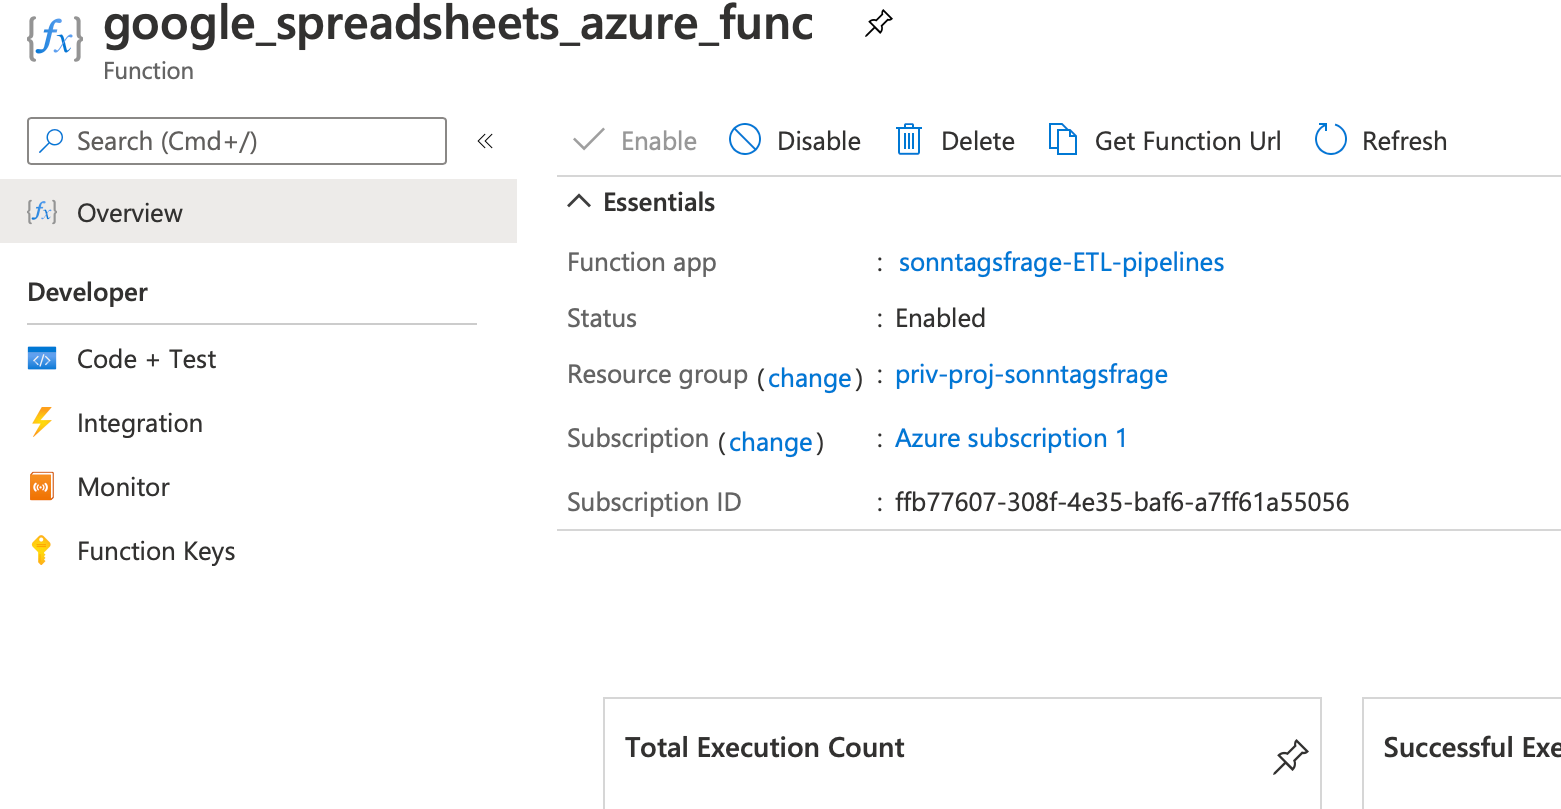Screen dimensions: 1561x809
Task: Click the Refresh circular arrow icon
Action: [1330, 141]
